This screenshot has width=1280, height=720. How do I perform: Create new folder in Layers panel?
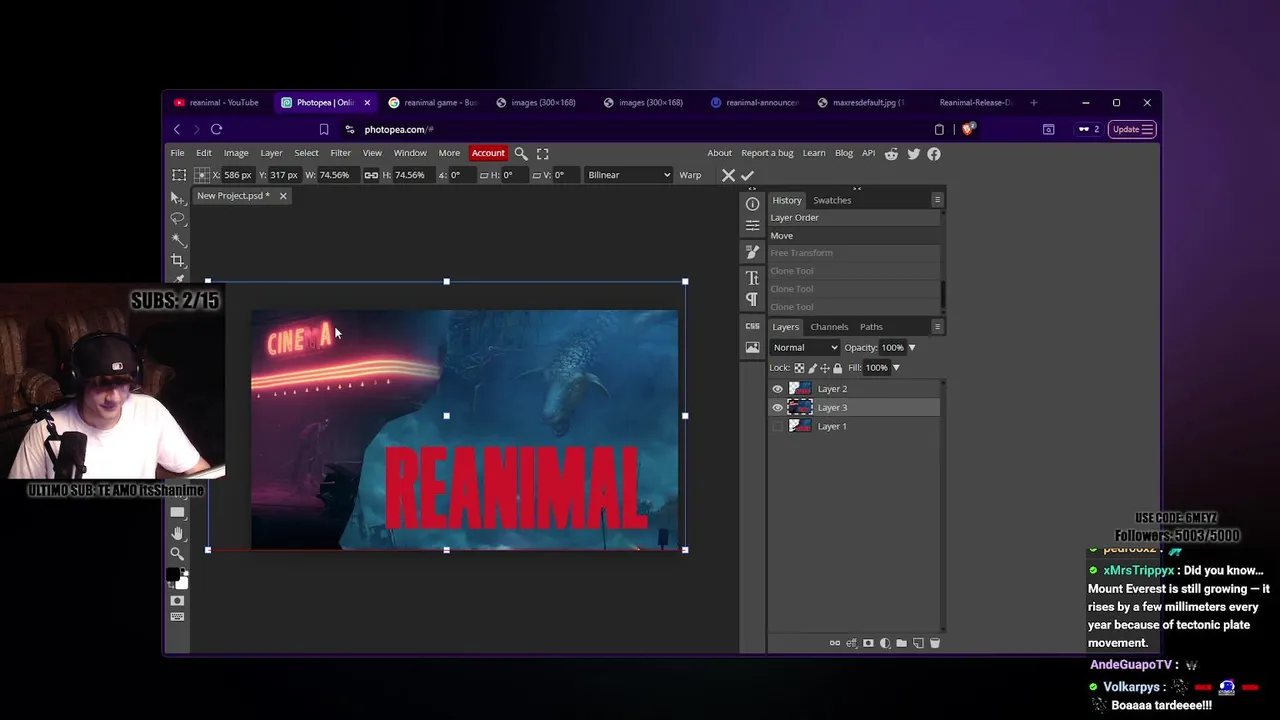901,643
